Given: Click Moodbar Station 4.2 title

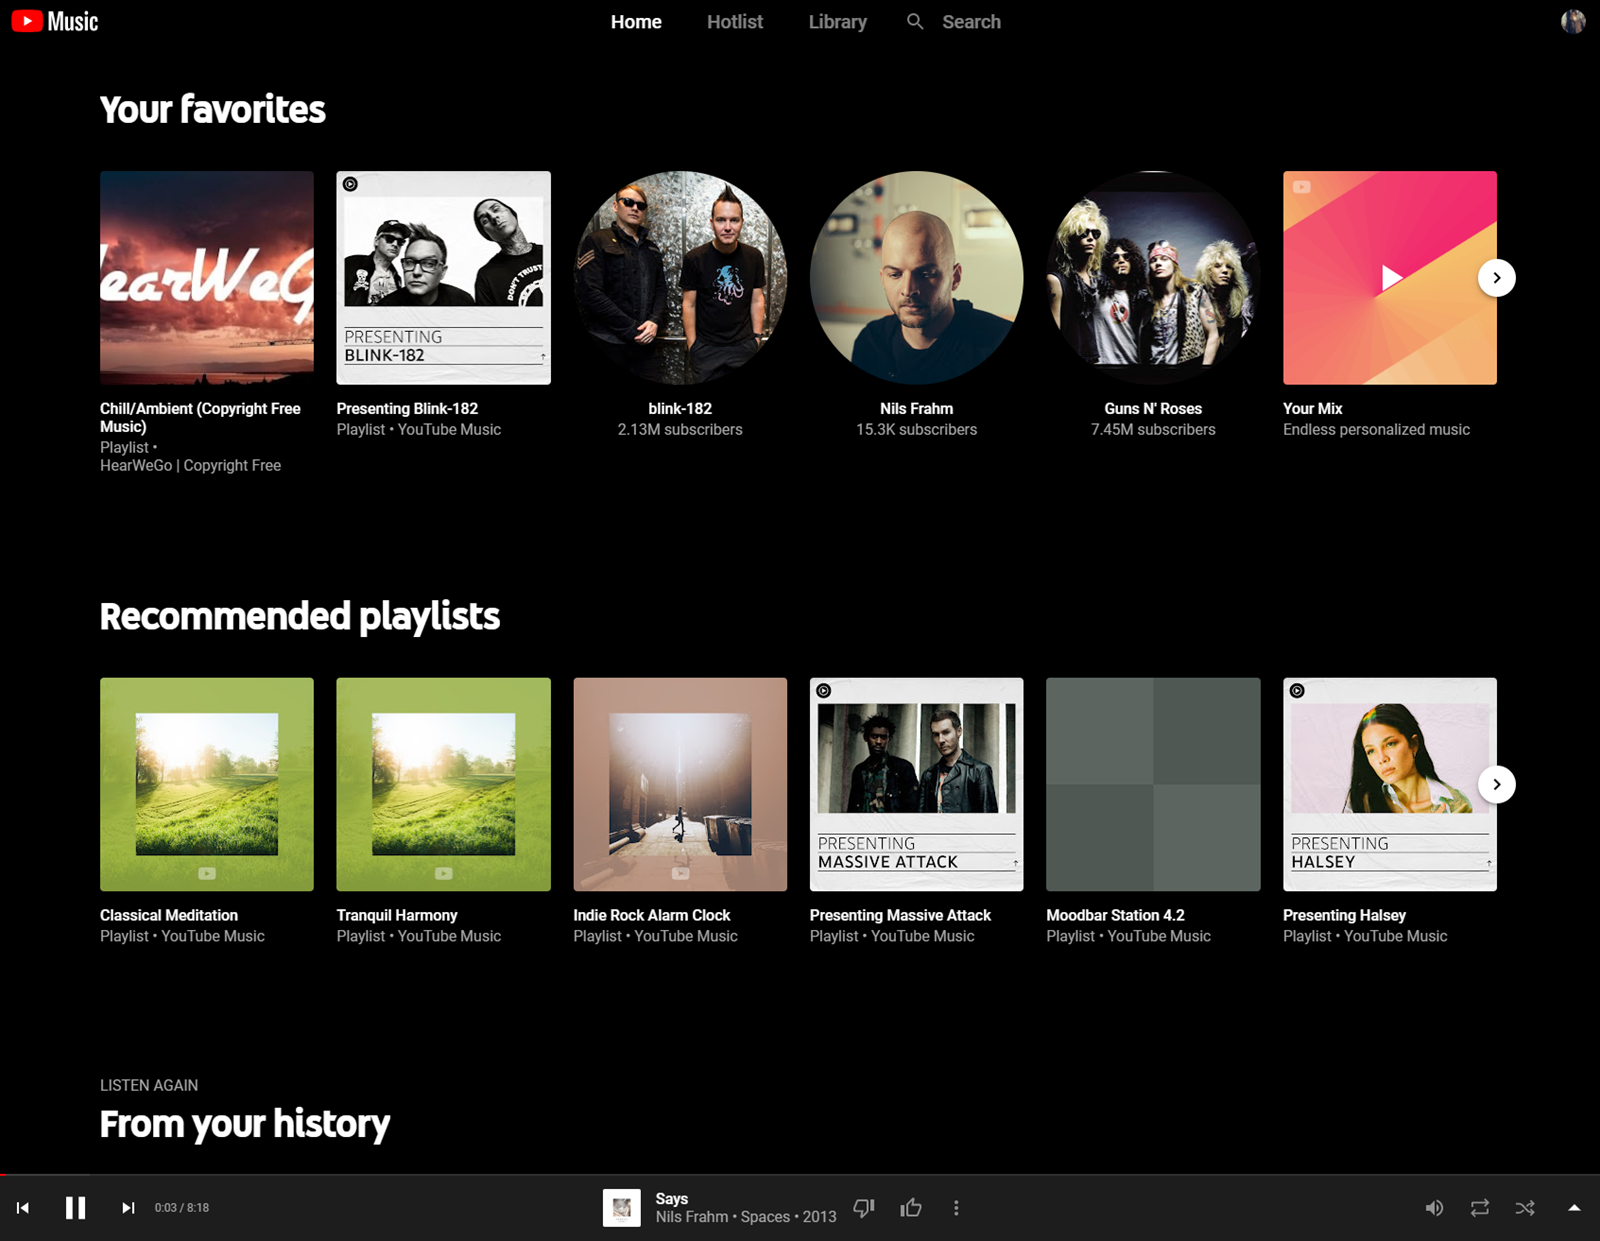Looking at the screenshot, I should point(1115,916).
